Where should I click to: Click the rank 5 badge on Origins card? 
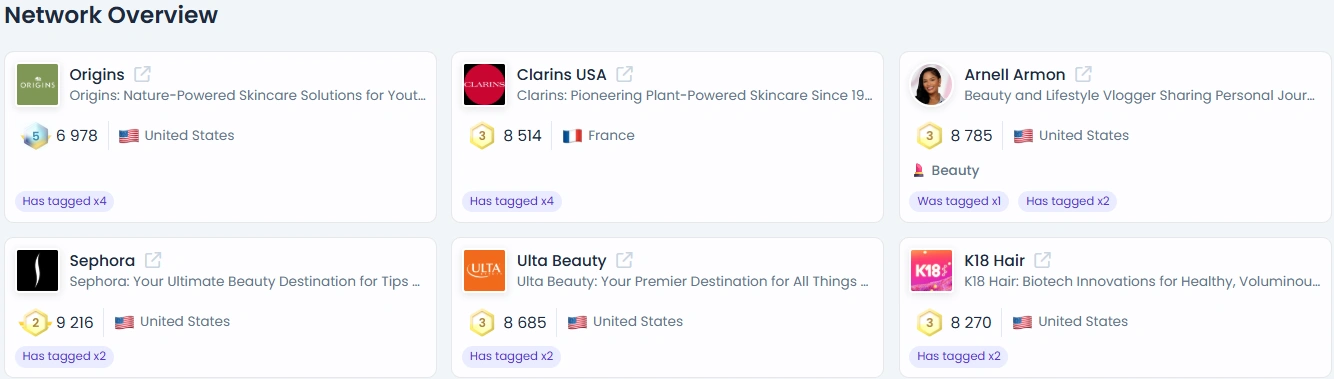[x=35, y=136]
